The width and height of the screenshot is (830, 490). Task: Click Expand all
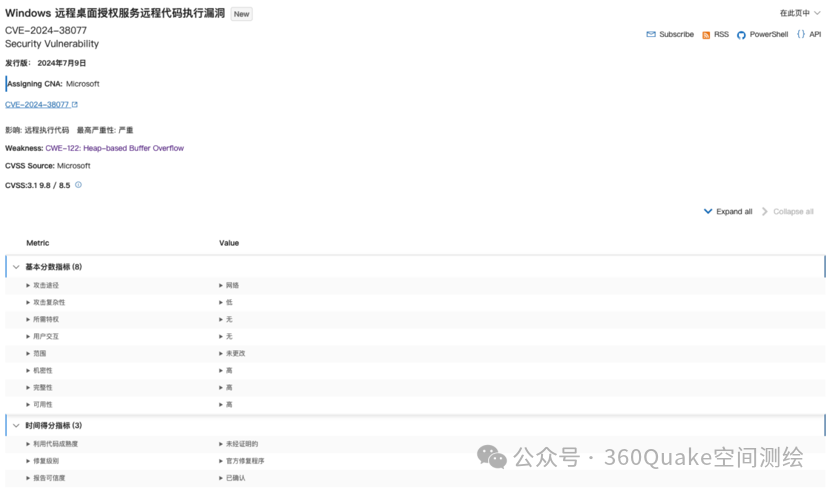pos(728,212)
